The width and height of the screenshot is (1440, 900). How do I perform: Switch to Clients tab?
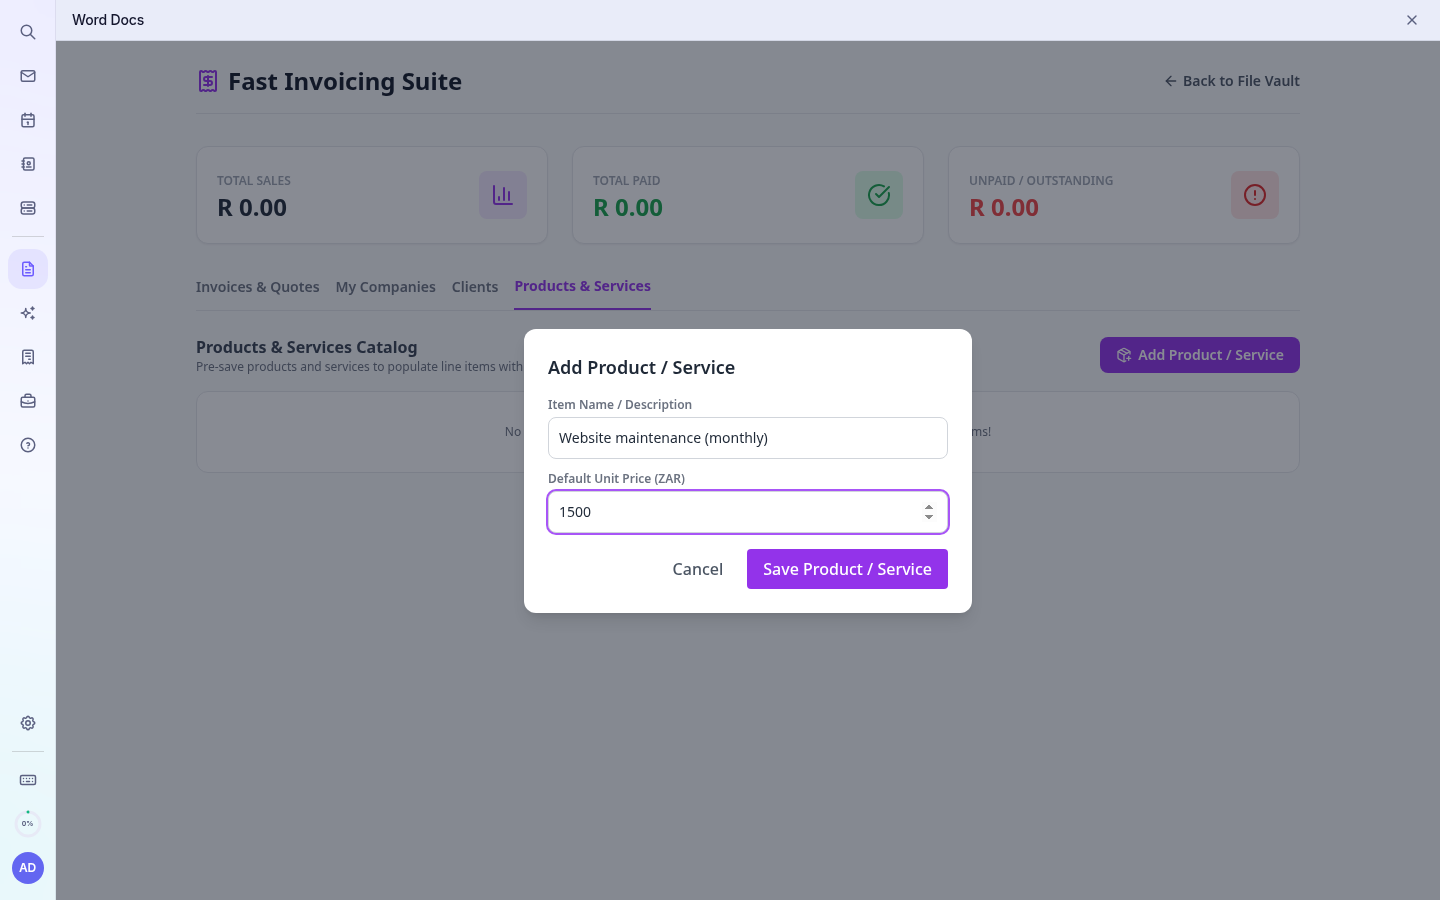coord(475,287)
